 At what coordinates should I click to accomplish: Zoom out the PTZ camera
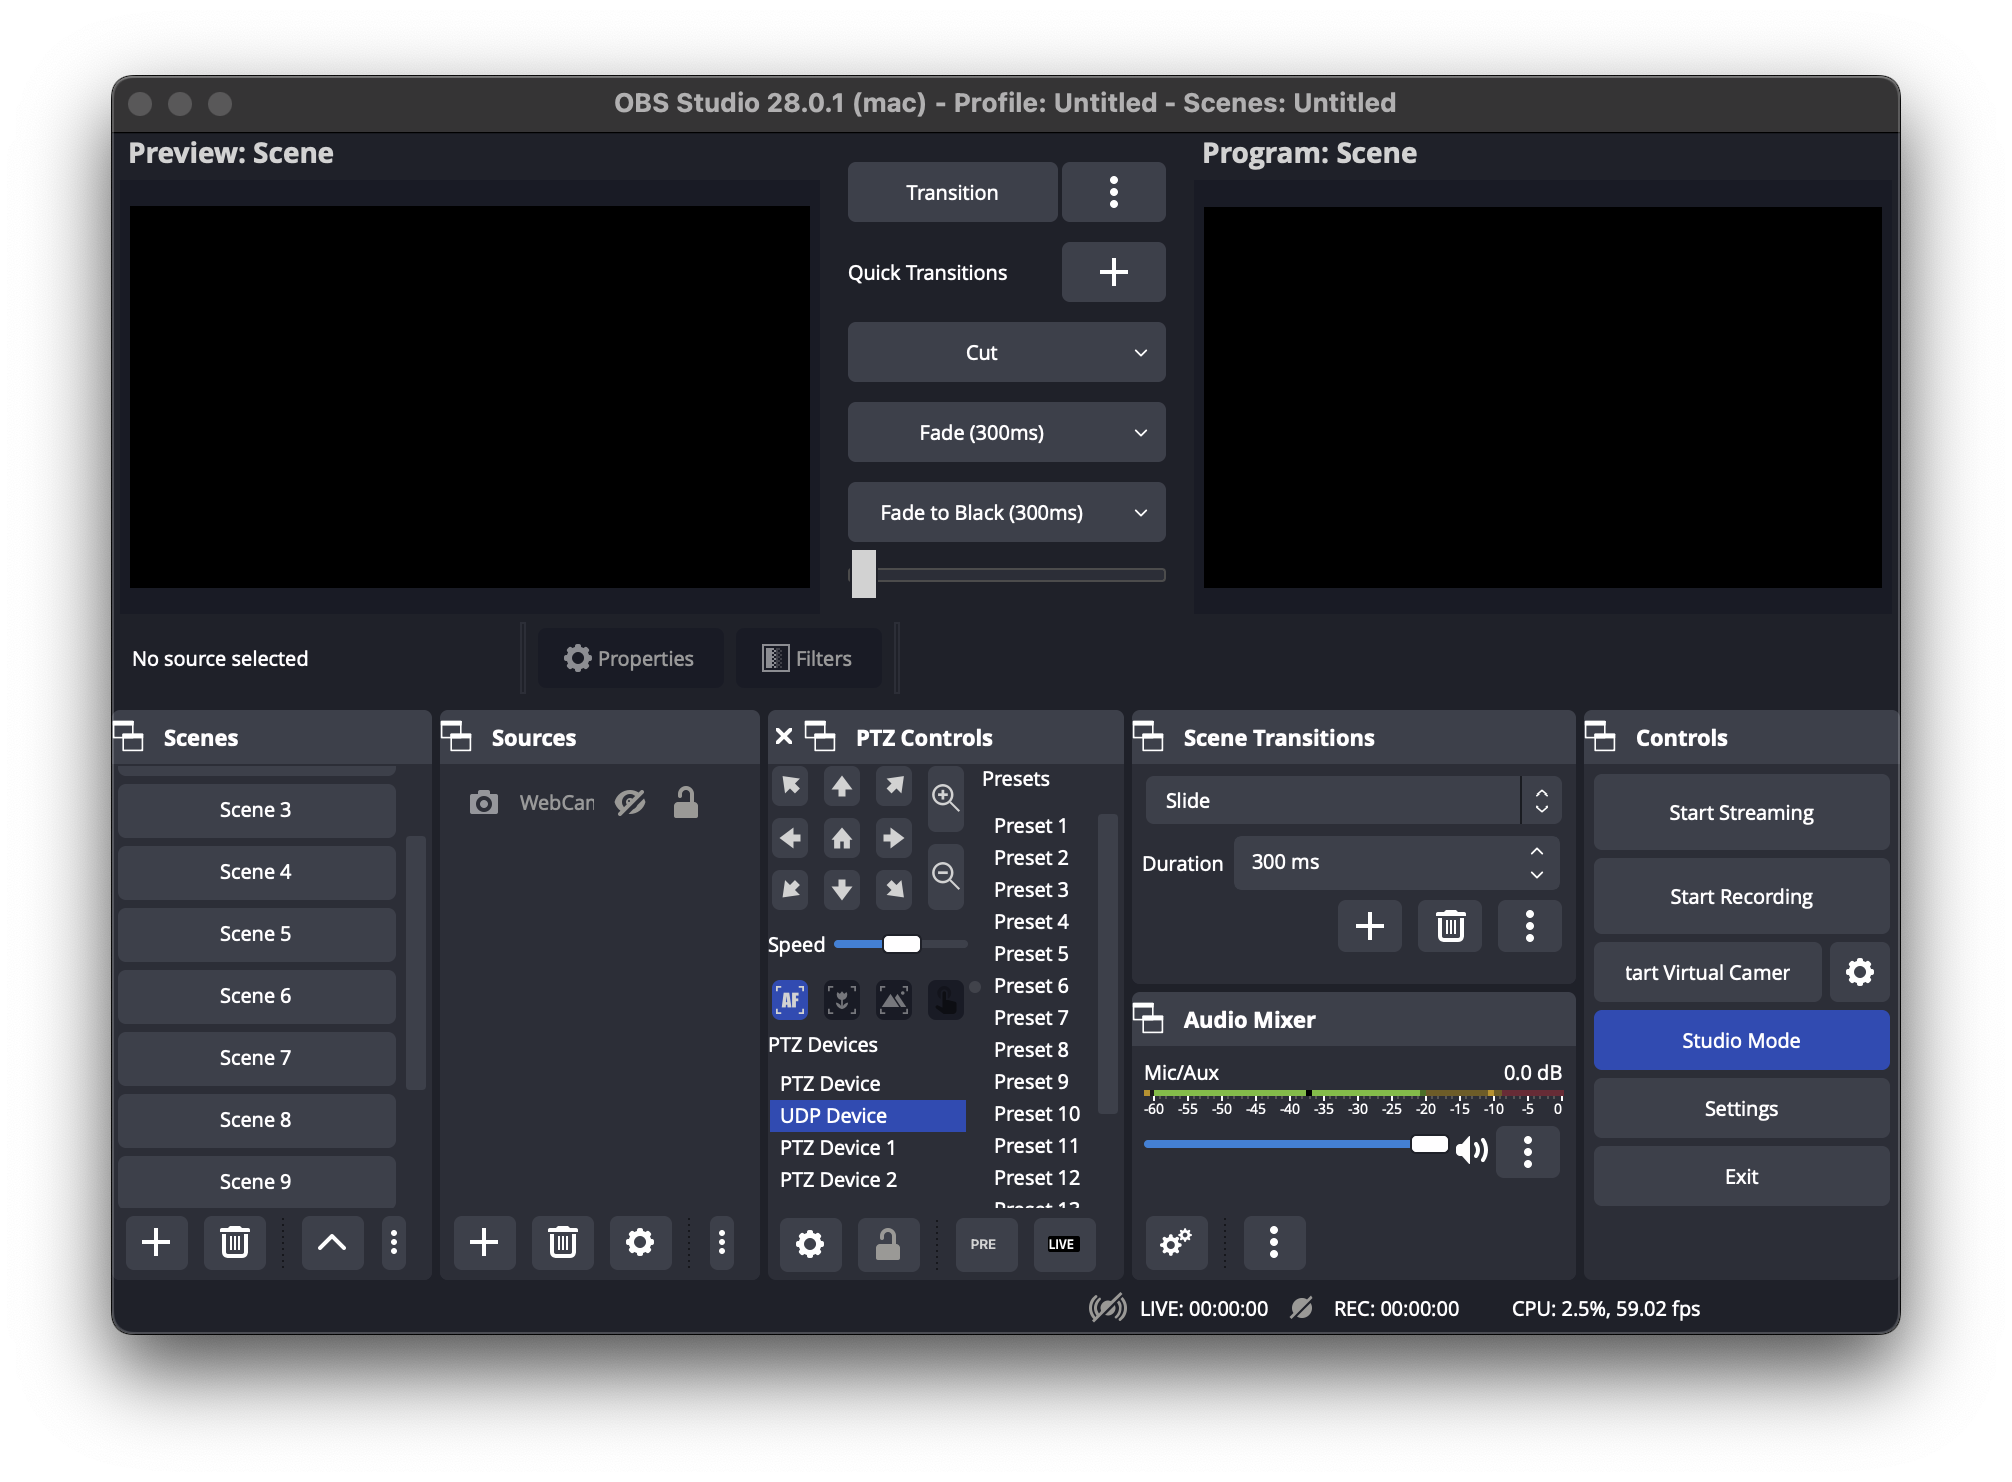[945, 875]
